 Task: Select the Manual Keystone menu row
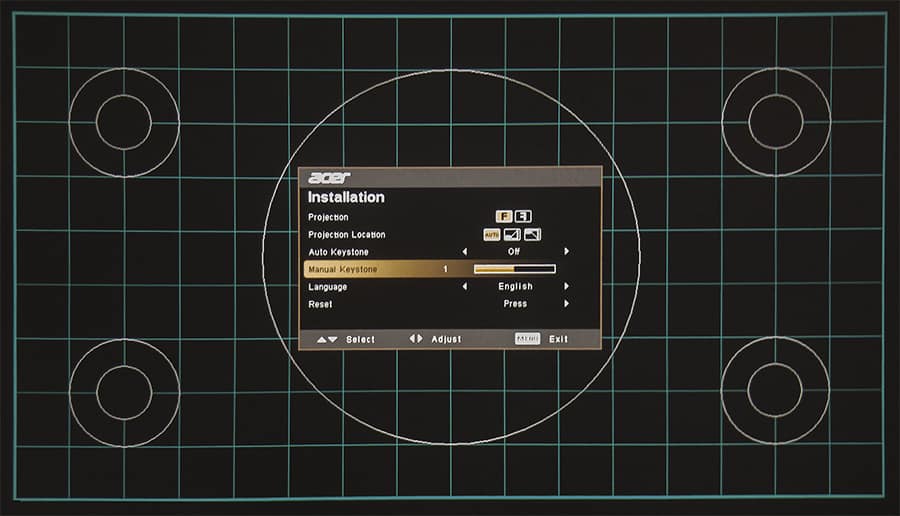pyautogui.click(x=343, y=269)
